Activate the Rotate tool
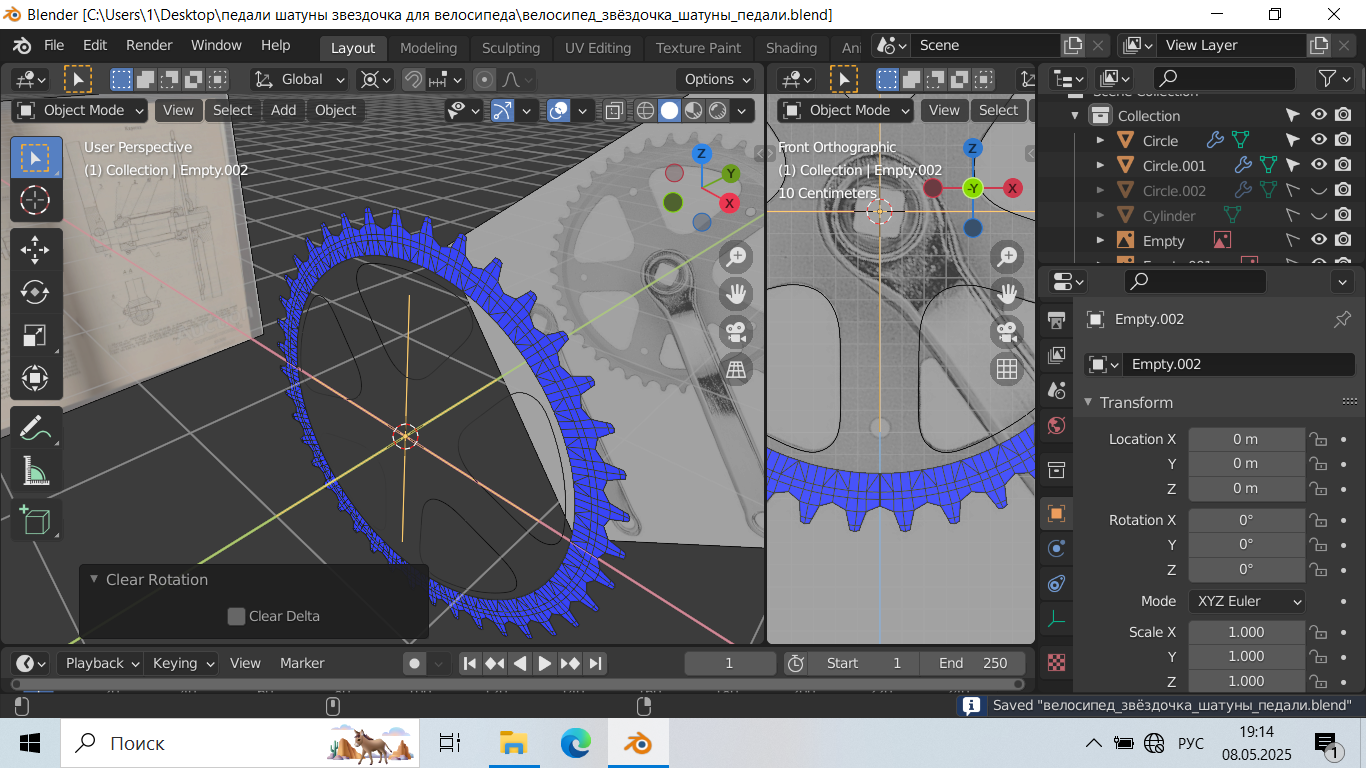The height and width of the screenshot is (768, 1366). tap(36, 292)
